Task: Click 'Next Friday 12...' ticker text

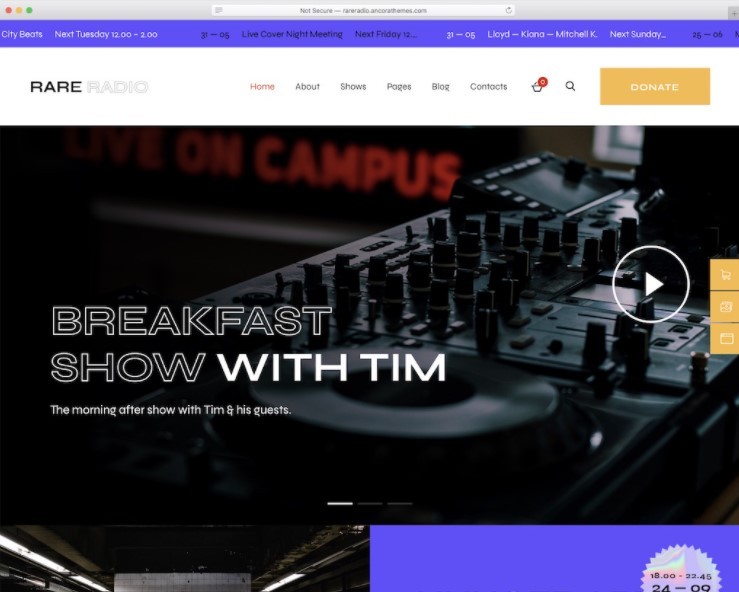Action: point(386,34)
